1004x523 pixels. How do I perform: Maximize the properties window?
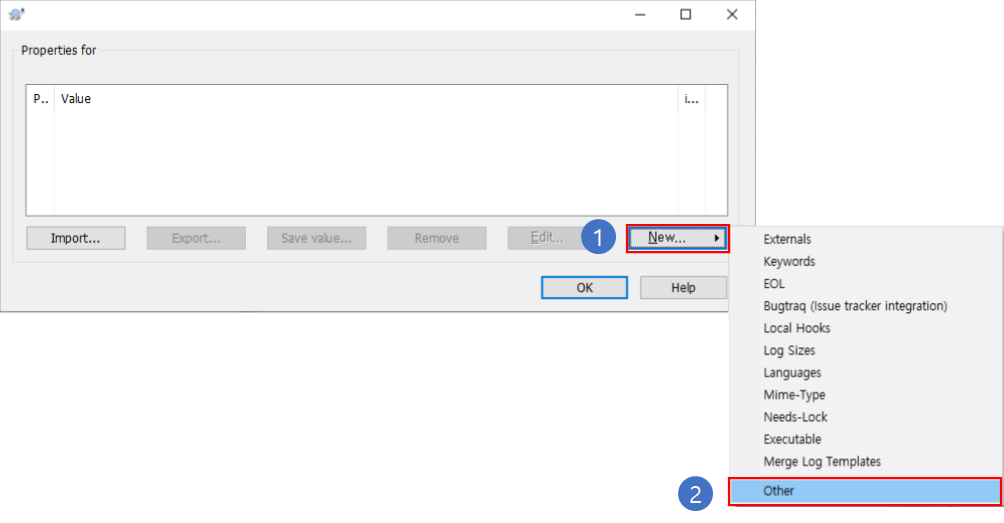[x=686, y=15]
